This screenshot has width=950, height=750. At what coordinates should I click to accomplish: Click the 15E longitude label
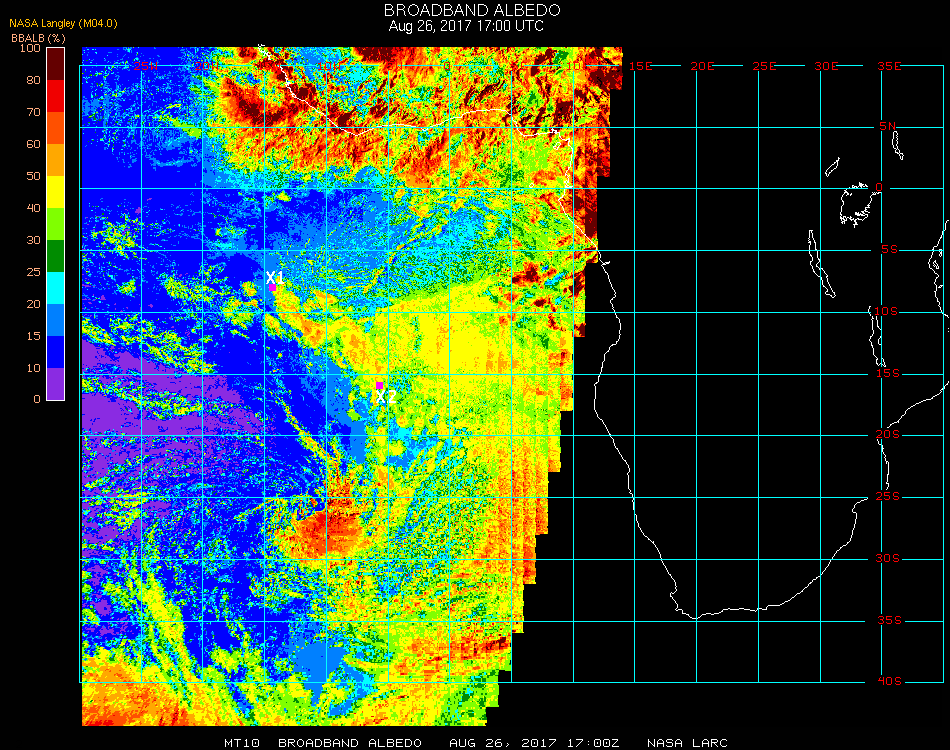pos(640,66)
